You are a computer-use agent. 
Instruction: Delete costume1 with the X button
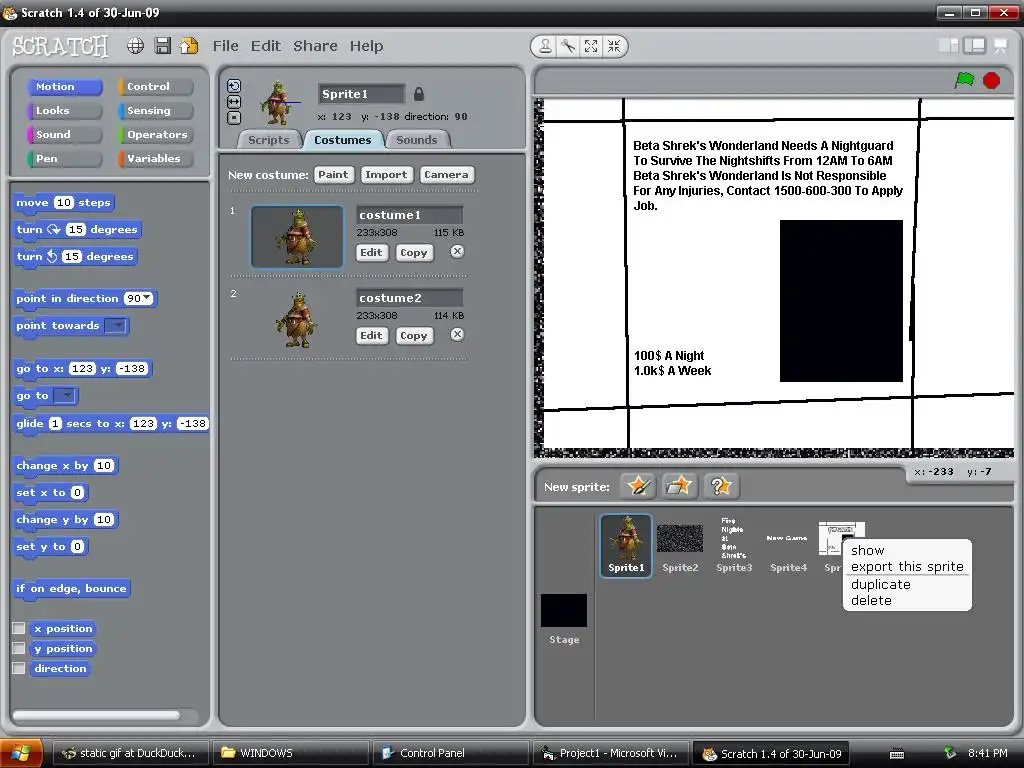[457, 251]
